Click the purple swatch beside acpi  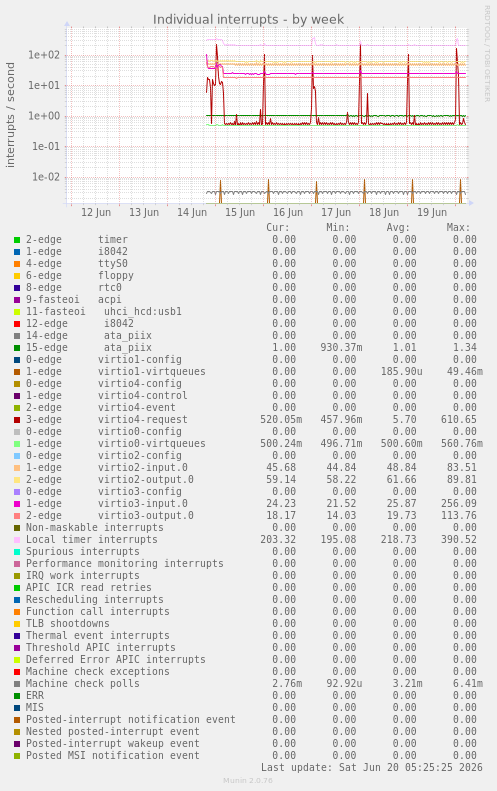click(x=17, y=300)
